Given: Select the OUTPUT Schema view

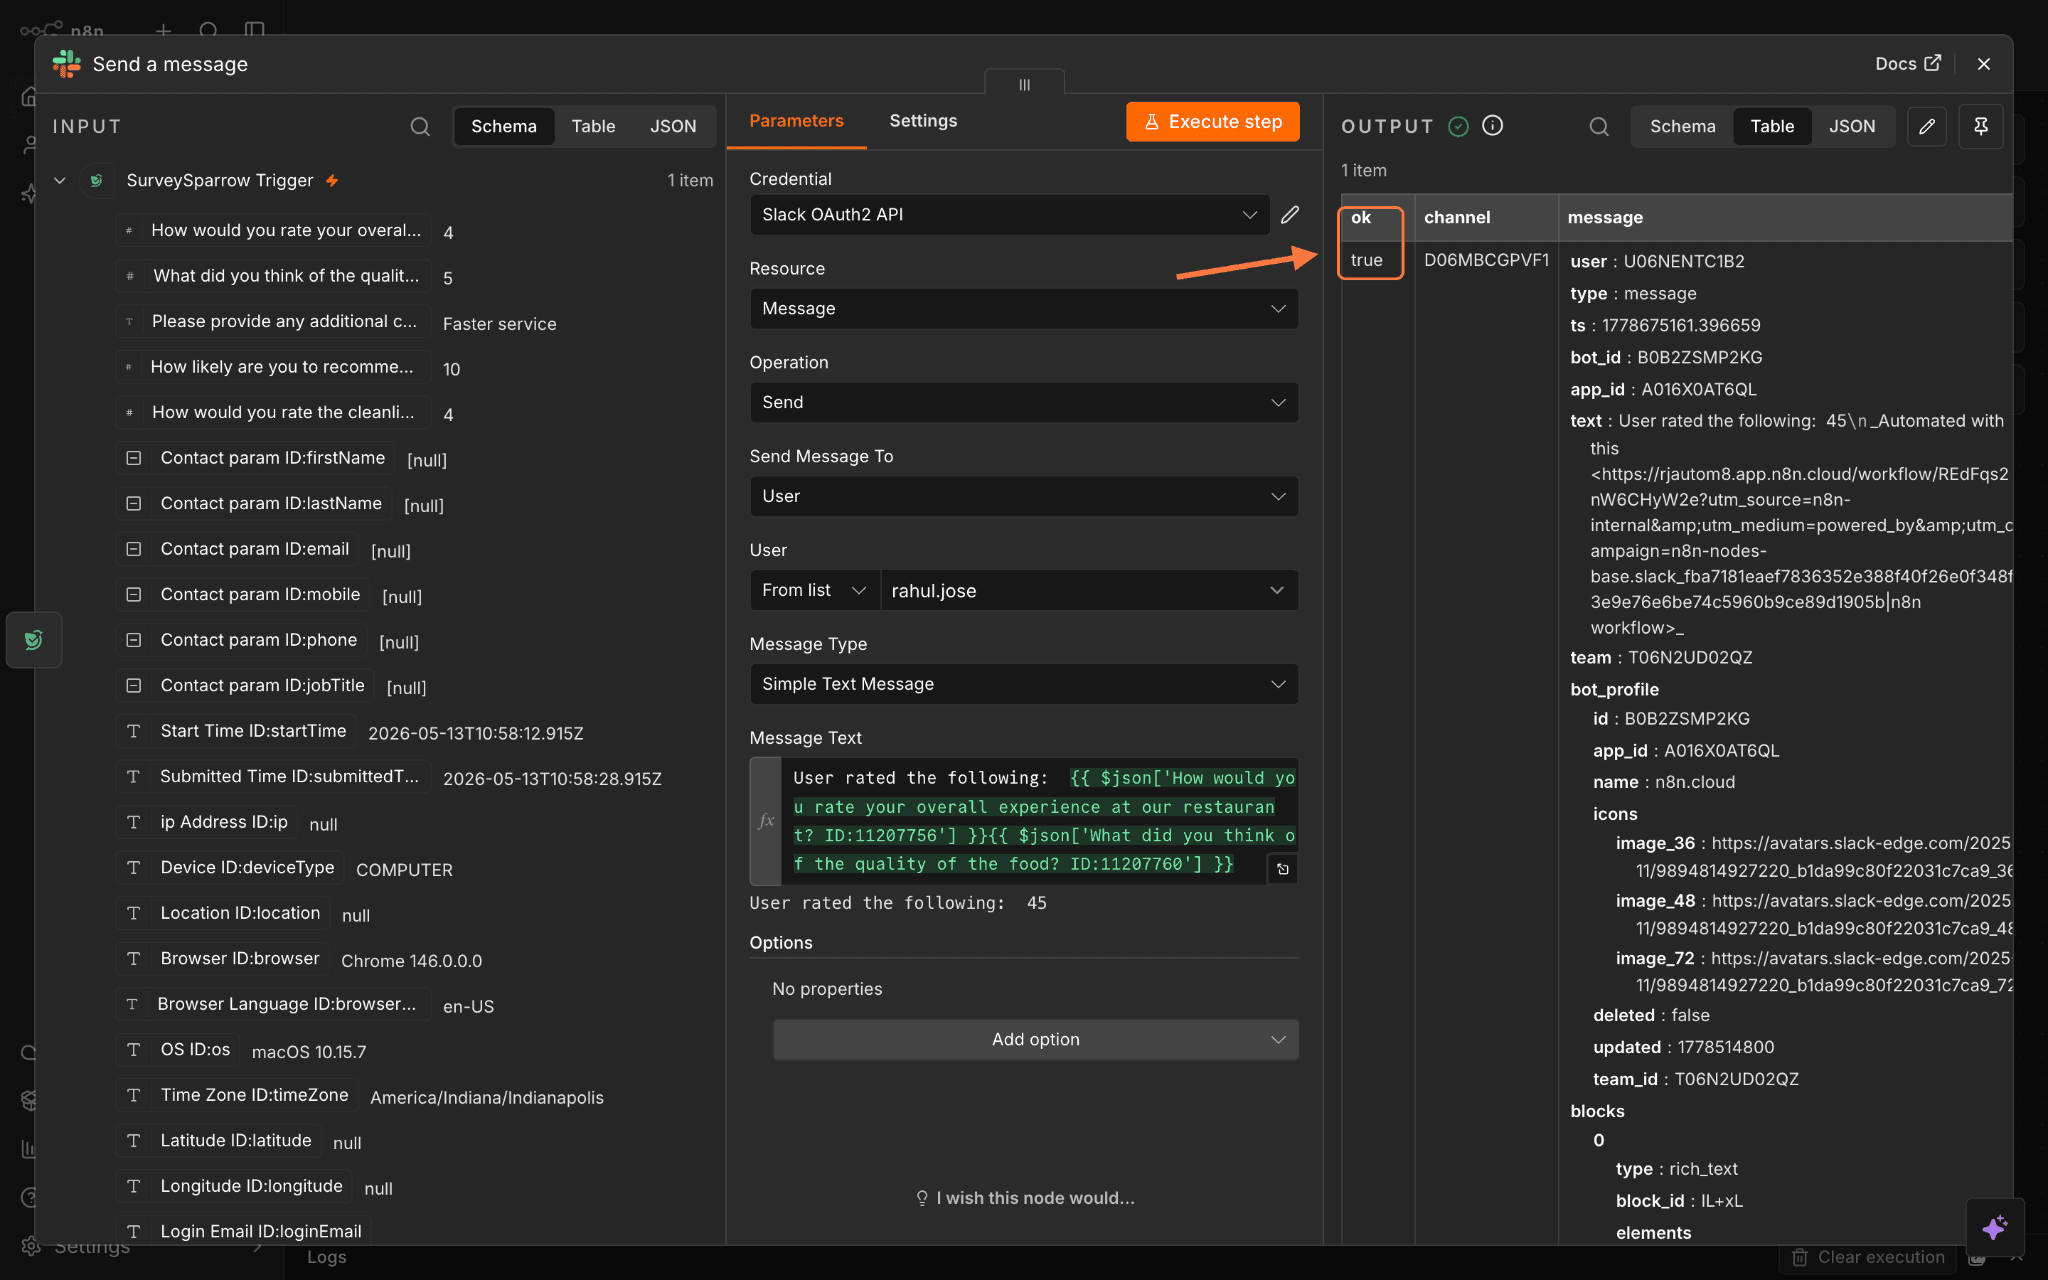Looking at the screenshot, I should click(1682, 126).
